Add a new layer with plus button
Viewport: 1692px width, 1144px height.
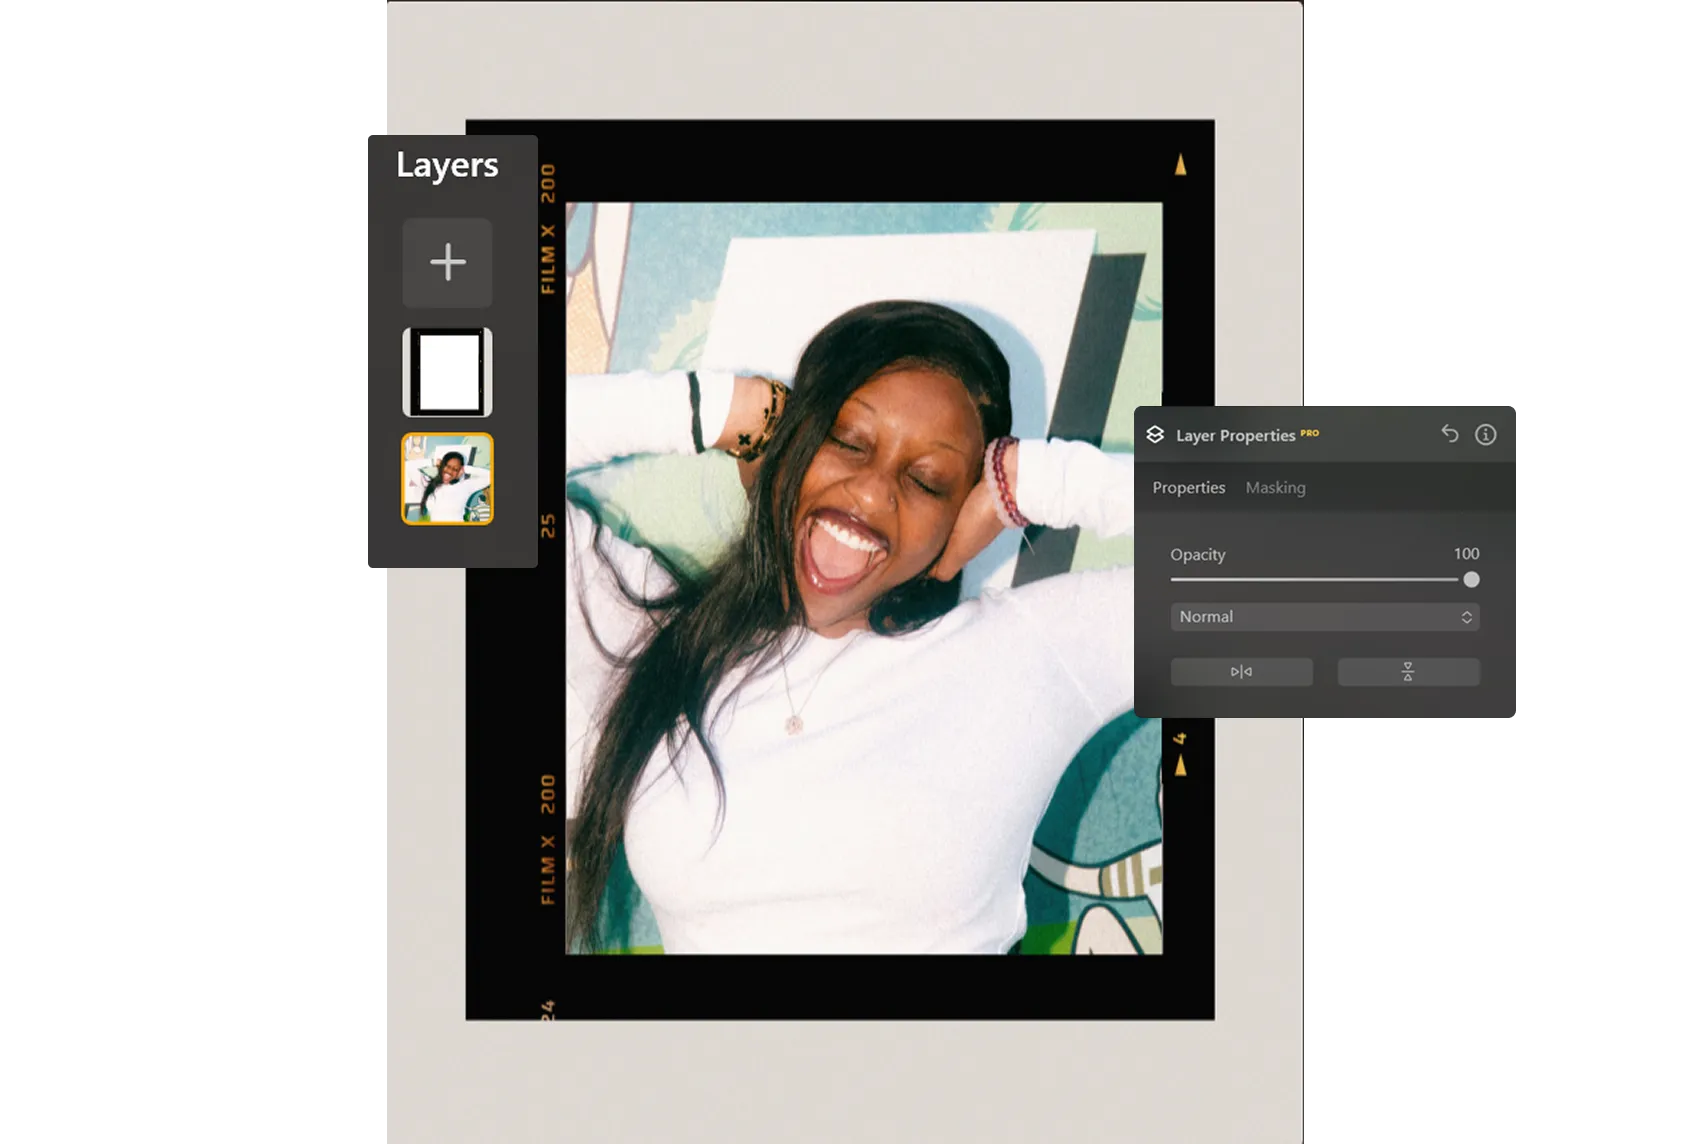tap(447, 262)
